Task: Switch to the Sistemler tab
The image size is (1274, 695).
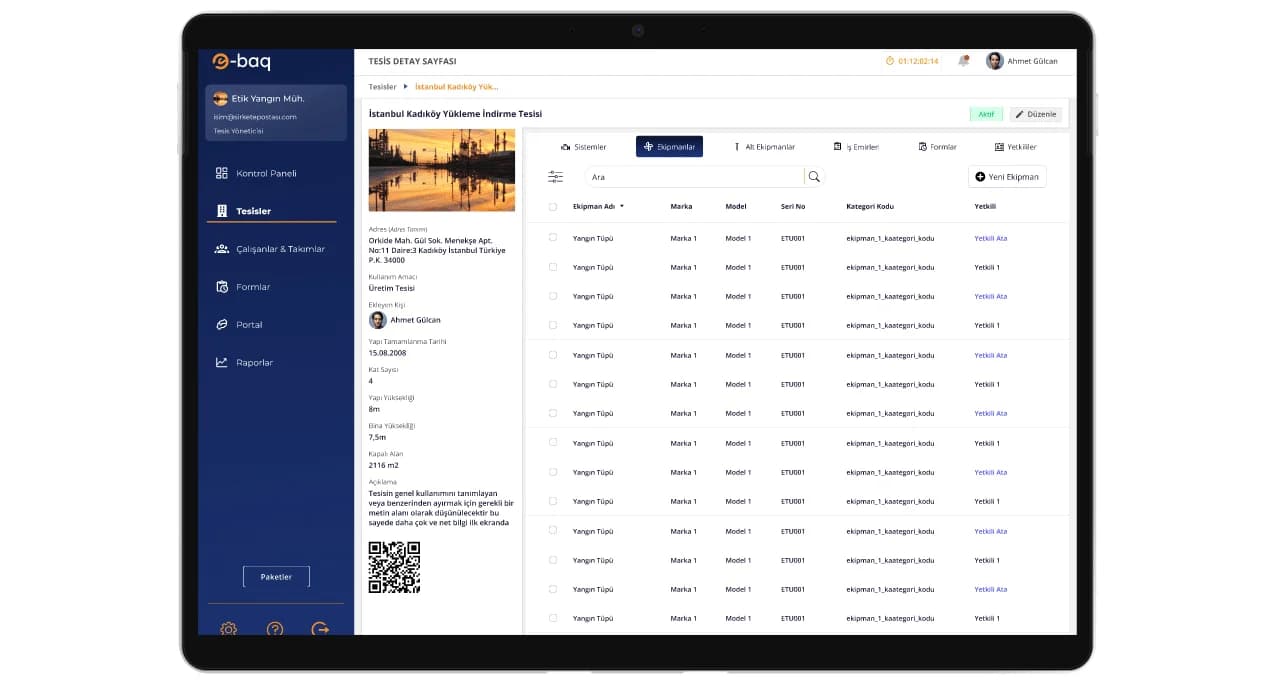Action: [x=583, y=147]
